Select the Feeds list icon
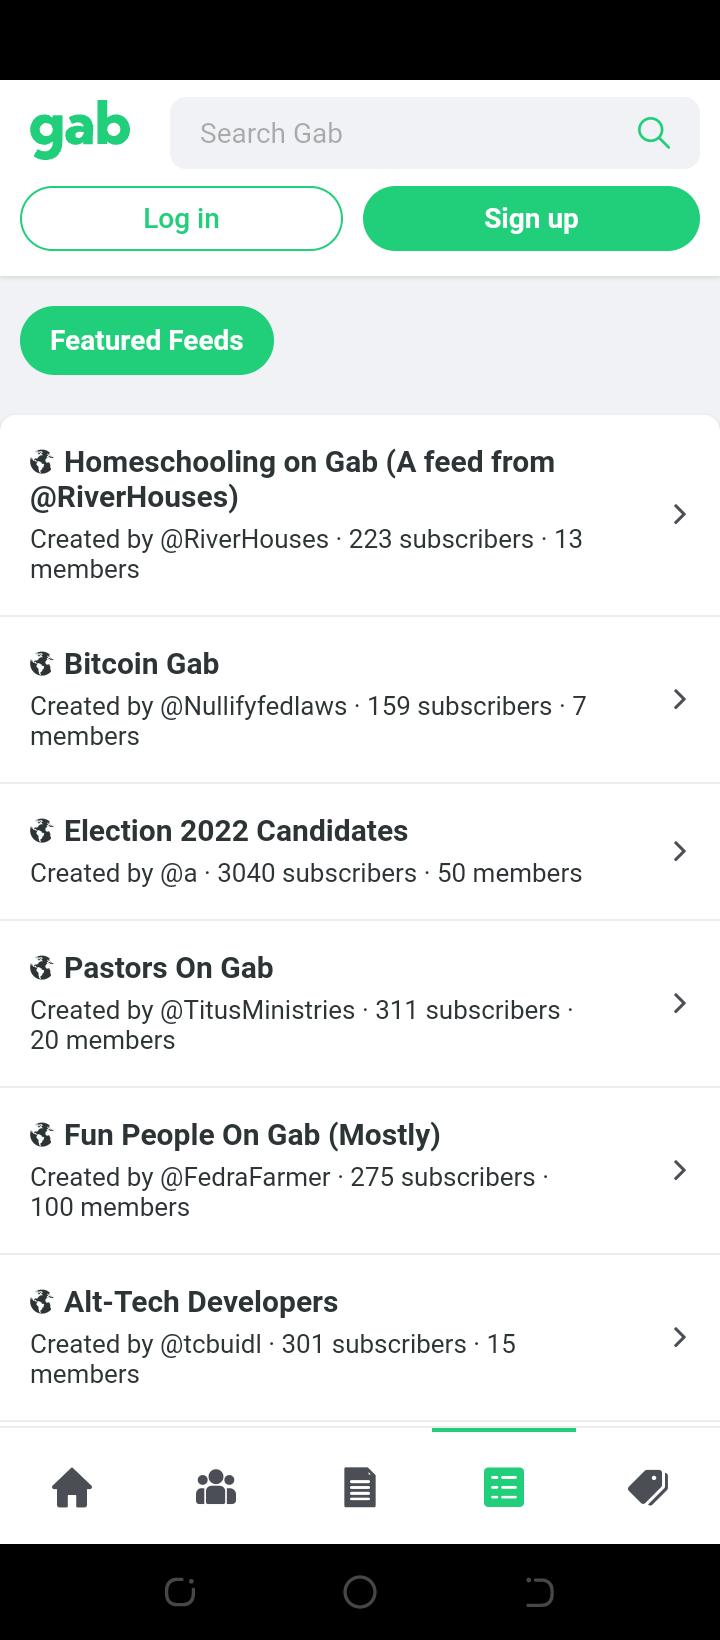Viewport: 720px width, 1640px height. (x=504, y=1487)
